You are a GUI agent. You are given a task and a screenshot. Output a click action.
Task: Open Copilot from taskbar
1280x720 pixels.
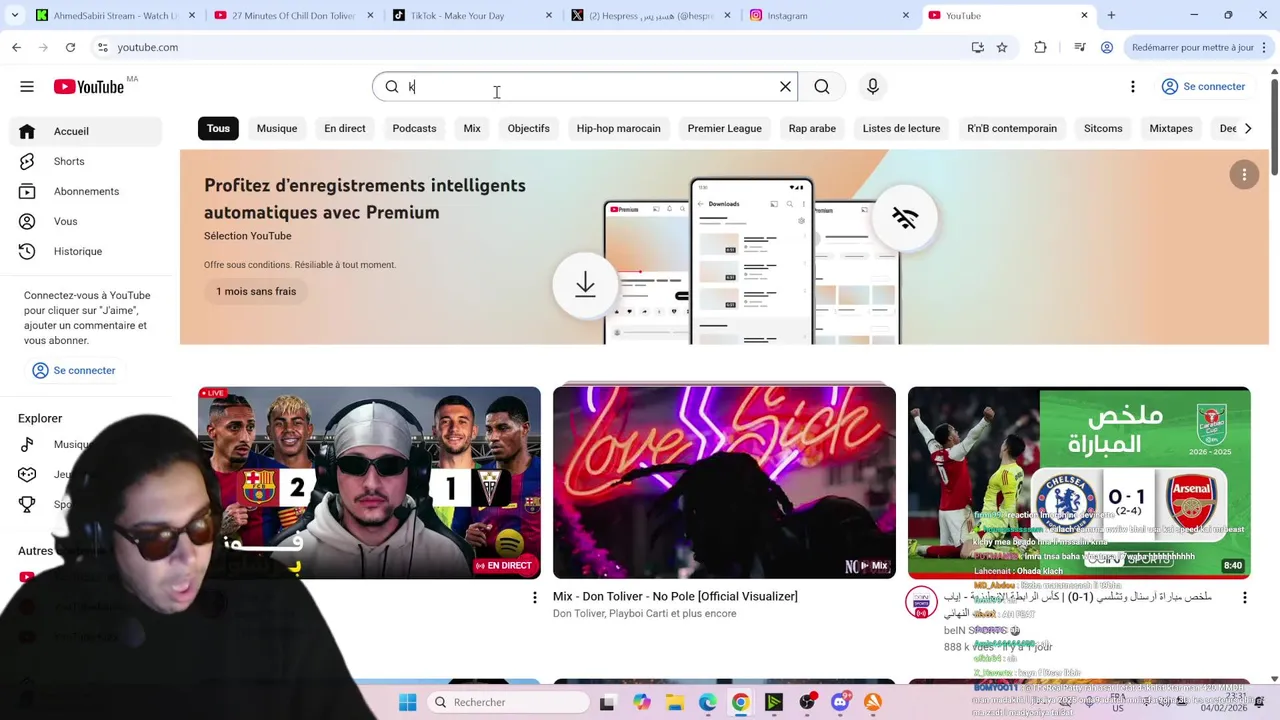(642, 702)
